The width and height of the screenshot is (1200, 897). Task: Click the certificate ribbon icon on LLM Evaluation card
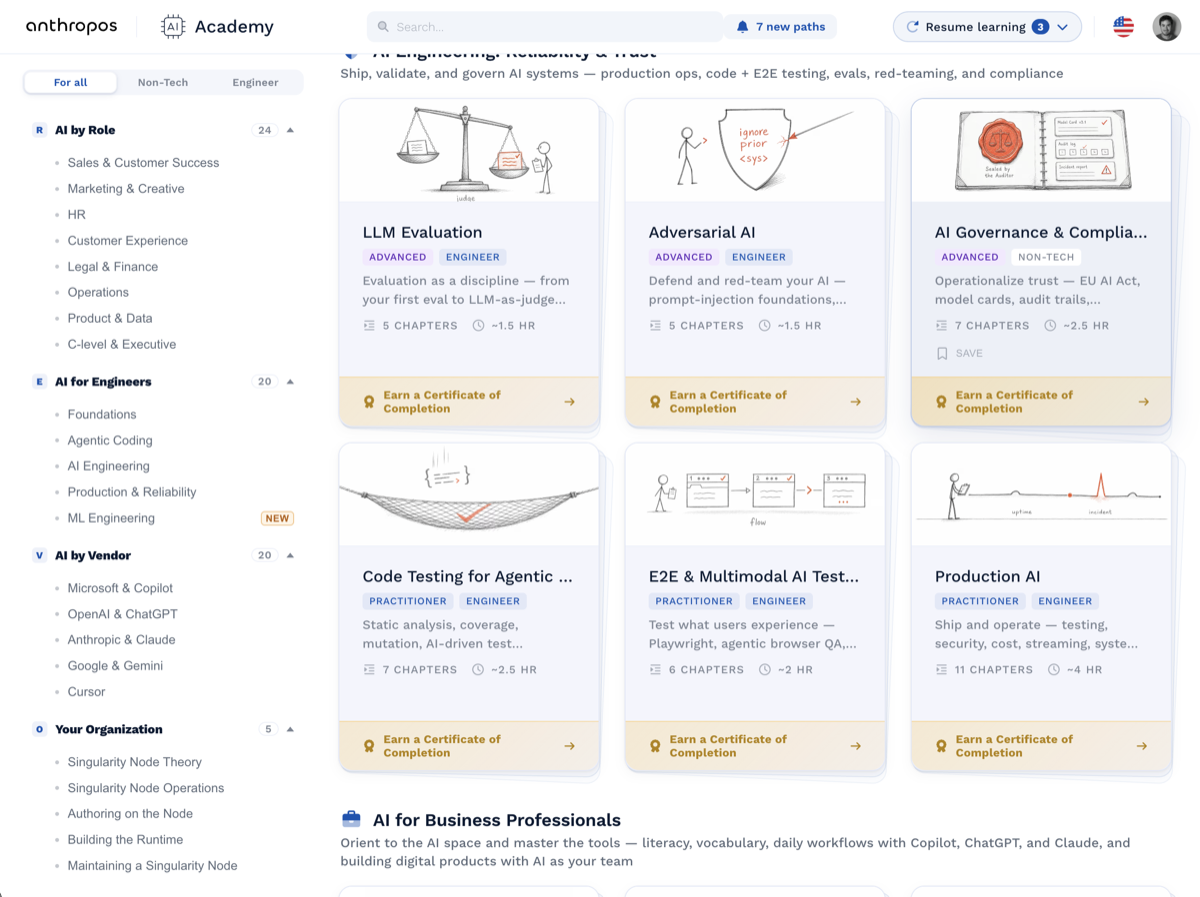pyautogui.click(x=369, y=402)
